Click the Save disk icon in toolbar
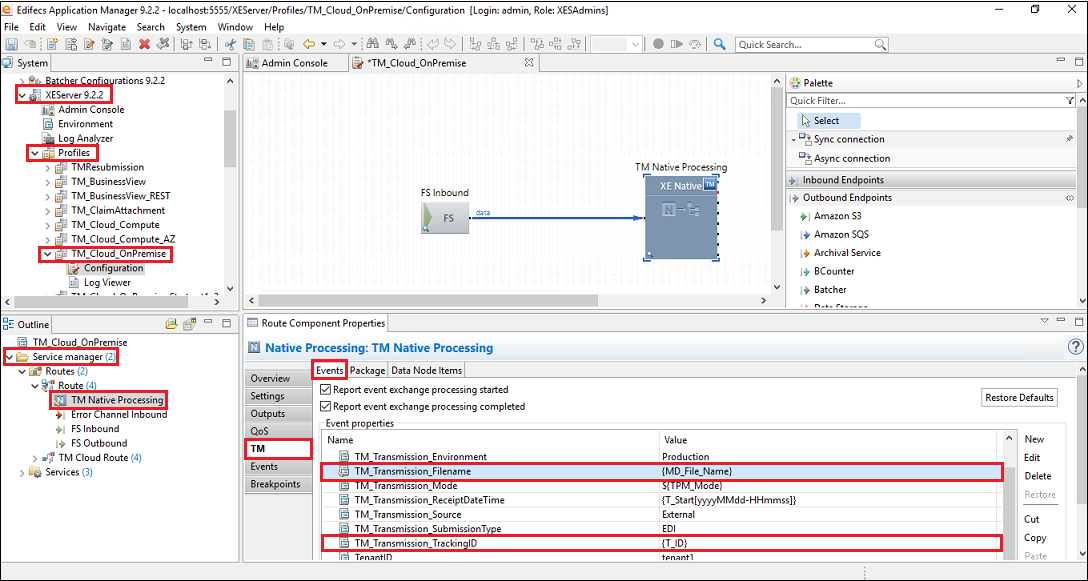The image size is (1088, 581). (x=12, y=44)
